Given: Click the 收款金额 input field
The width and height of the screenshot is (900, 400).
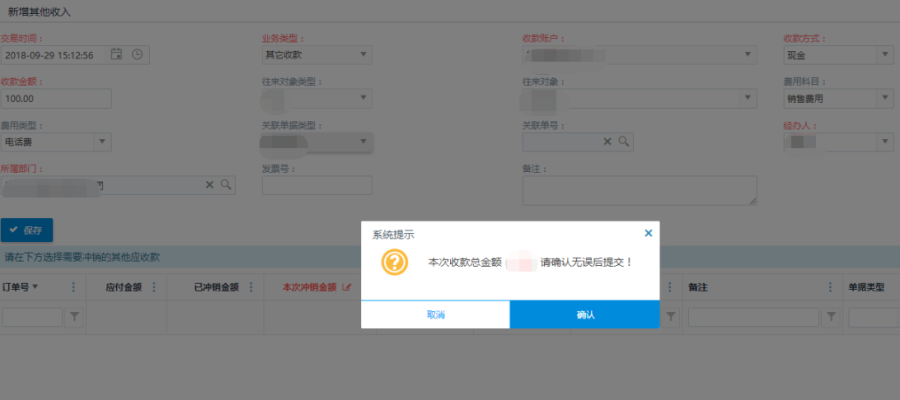Looking at the screenshot, I should coord(56,98).
